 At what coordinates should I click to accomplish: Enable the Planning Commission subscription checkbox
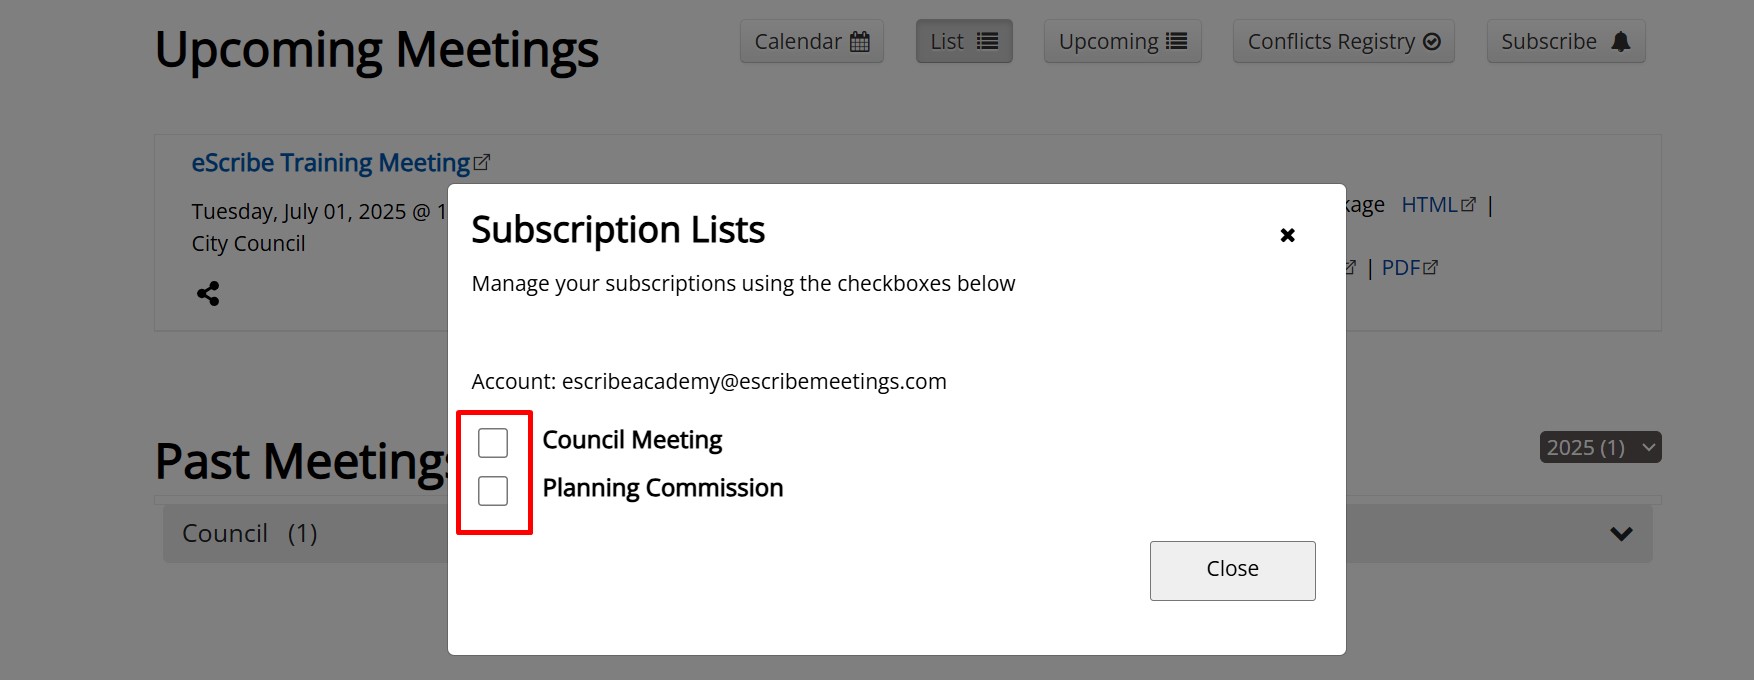[493, 490]
